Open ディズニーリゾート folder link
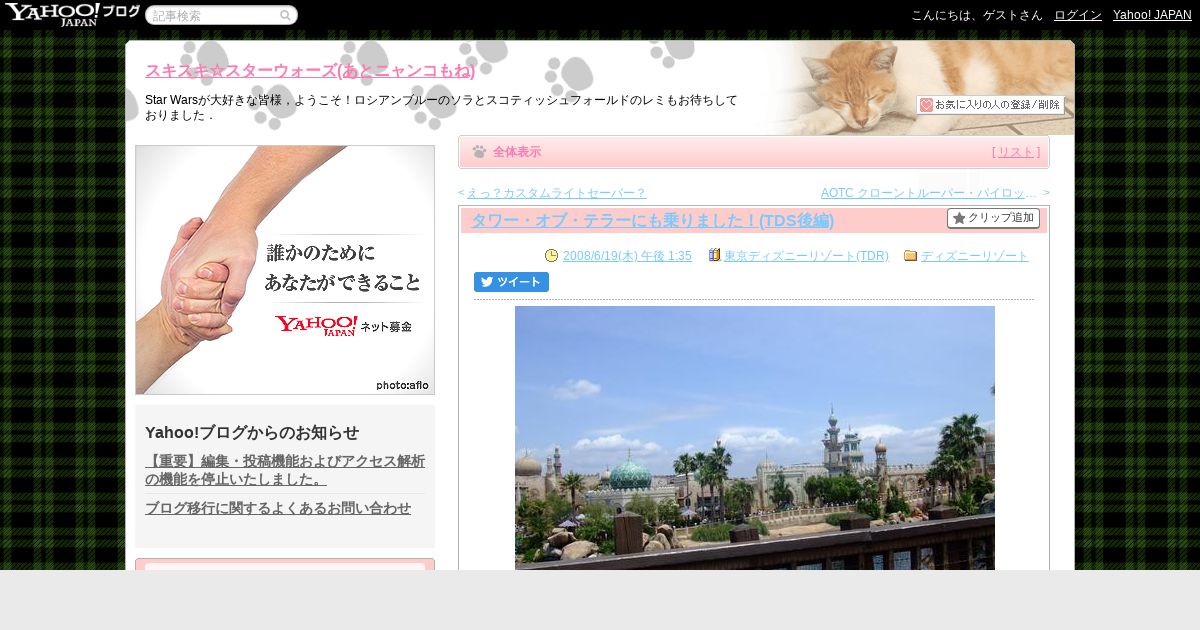This screenshot has height=630, width=1200. [974, 256]
